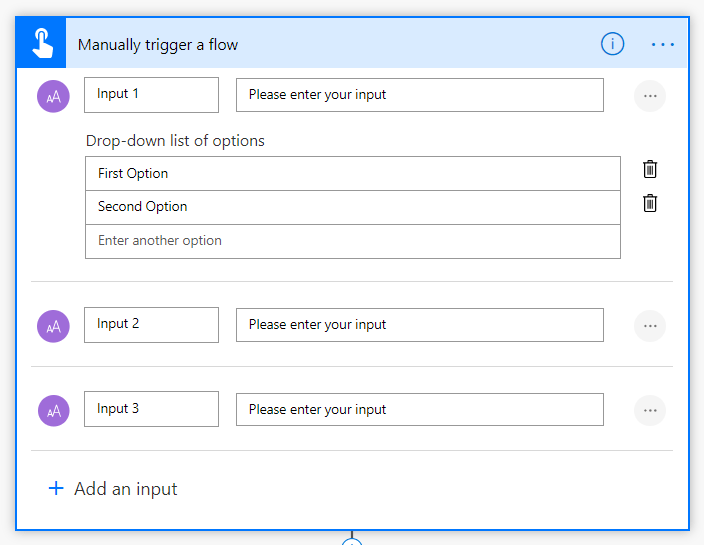Click the Drop-down list of options label
The height and width of the screenshot is (545, 704).
point(175,141)
